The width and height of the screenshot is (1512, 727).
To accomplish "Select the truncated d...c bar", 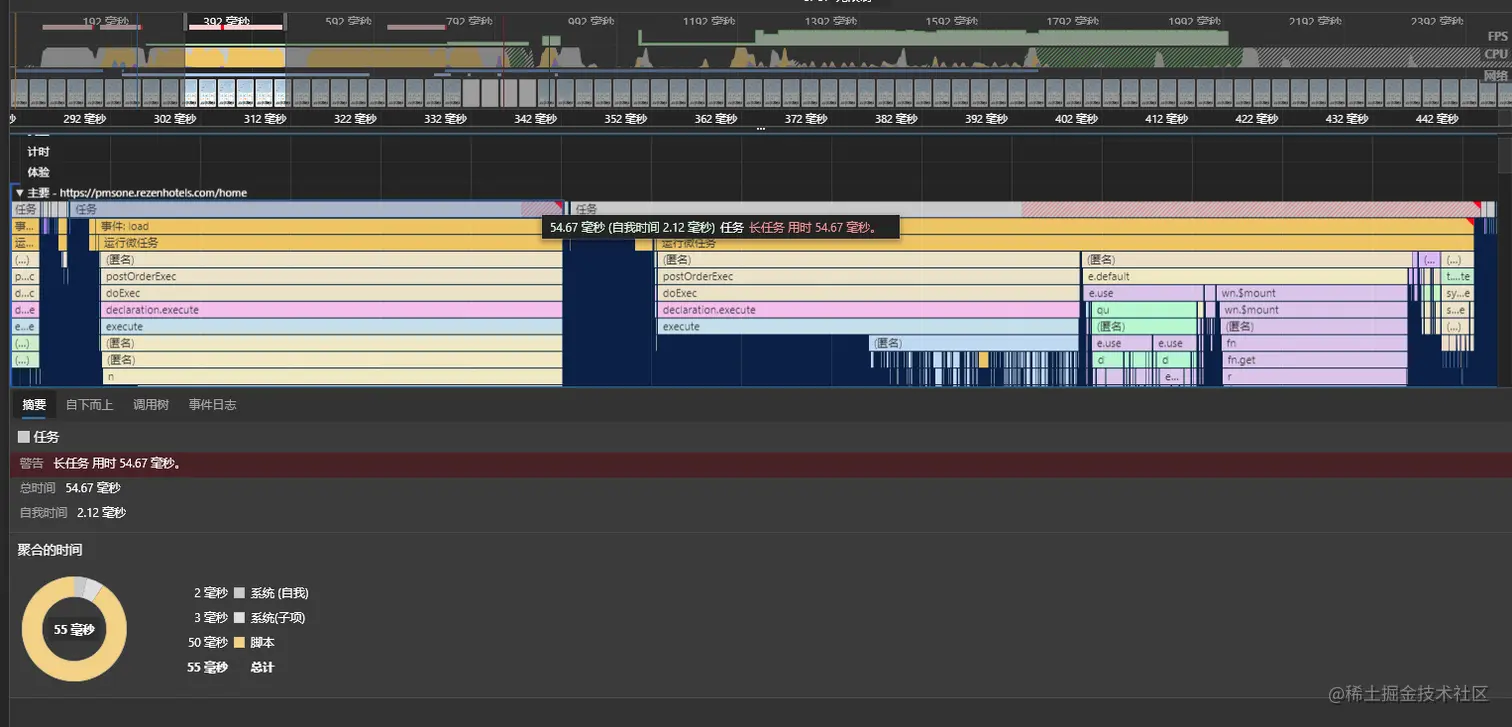I will point(24,293).
